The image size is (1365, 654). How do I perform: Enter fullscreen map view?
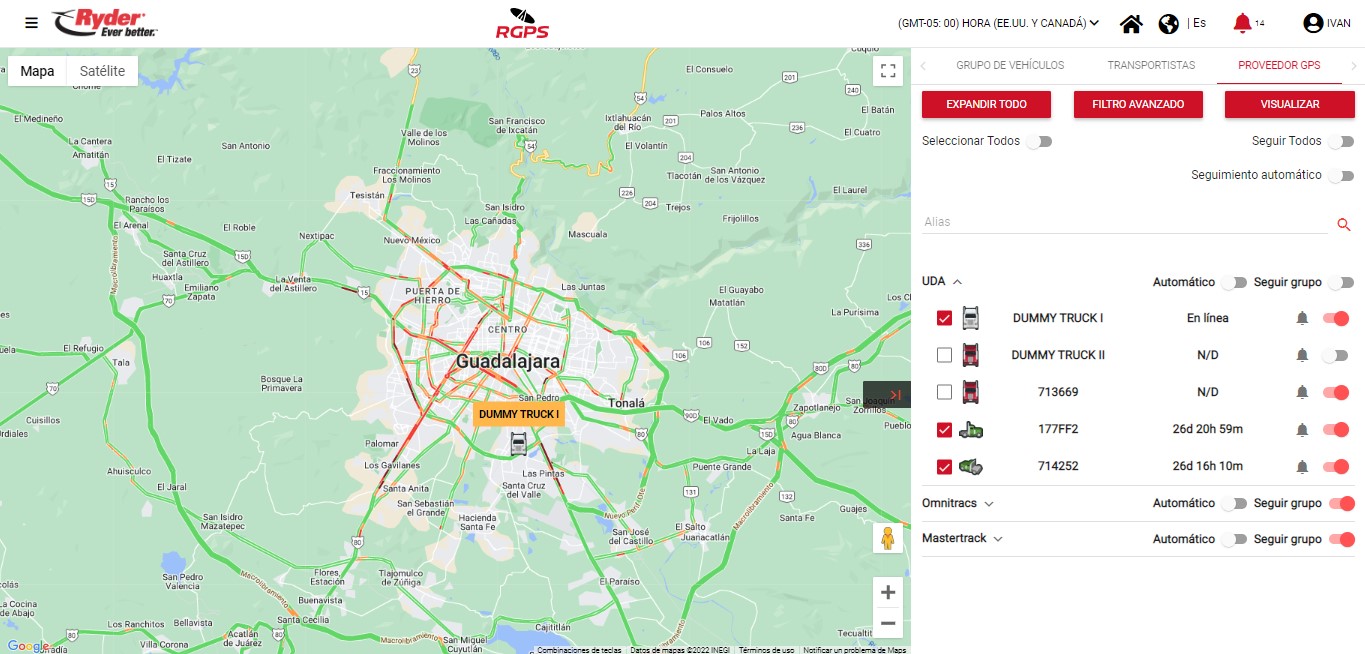(887, 71)
